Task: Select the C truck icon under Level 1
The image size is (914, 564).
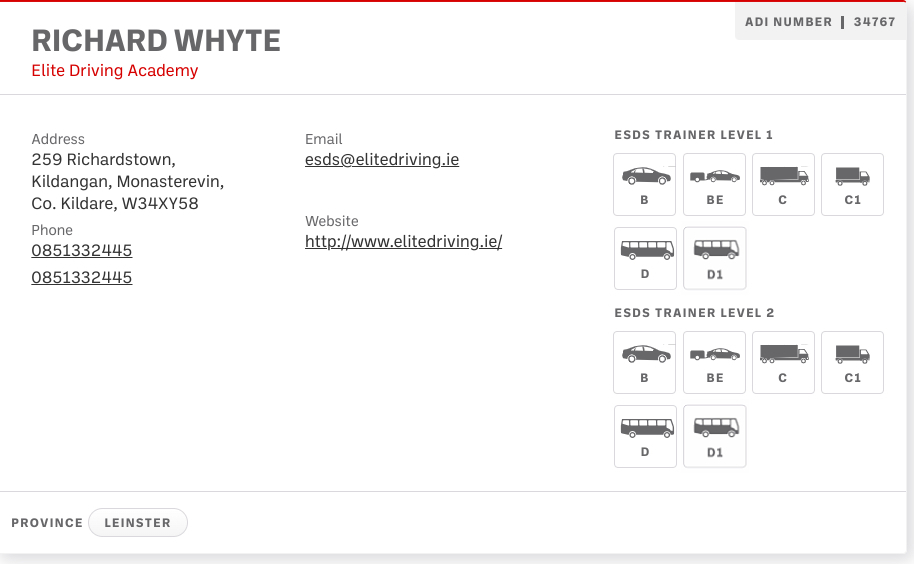Action: 783,185
